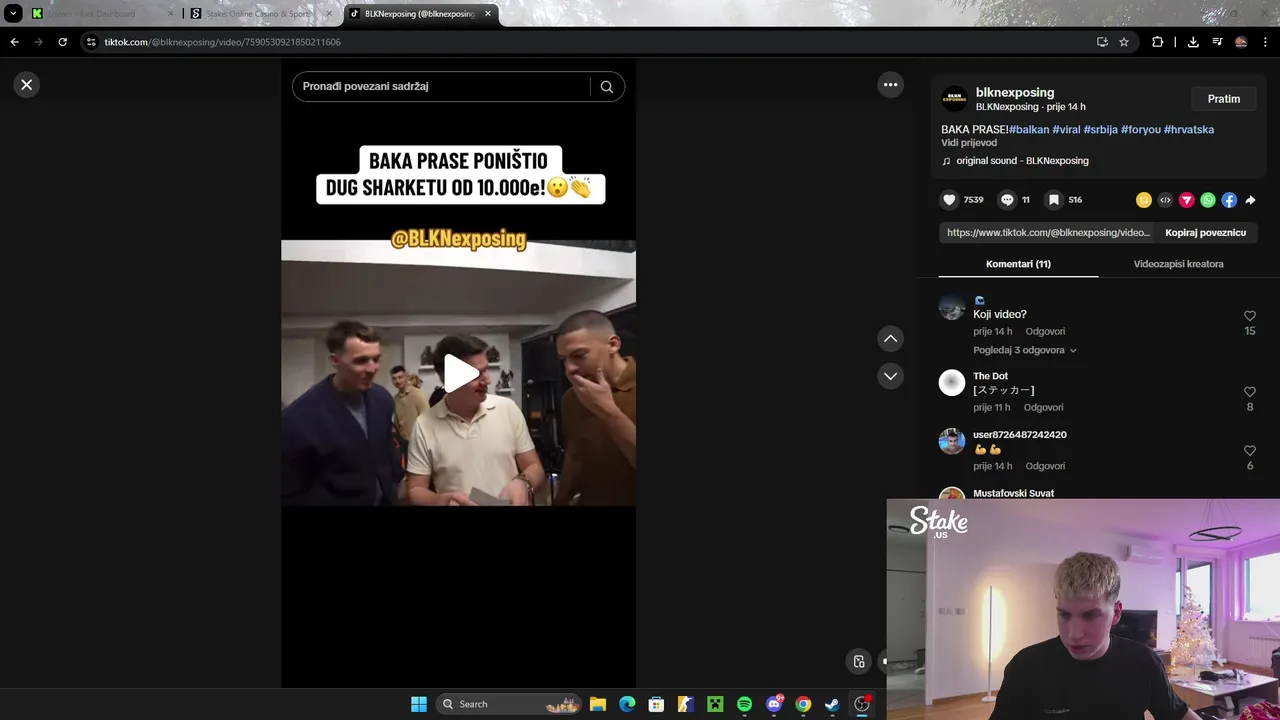Screen dimensions: 1280x720
Task: Click the install app icon in address bar
Action: (x=1102, y=42)
